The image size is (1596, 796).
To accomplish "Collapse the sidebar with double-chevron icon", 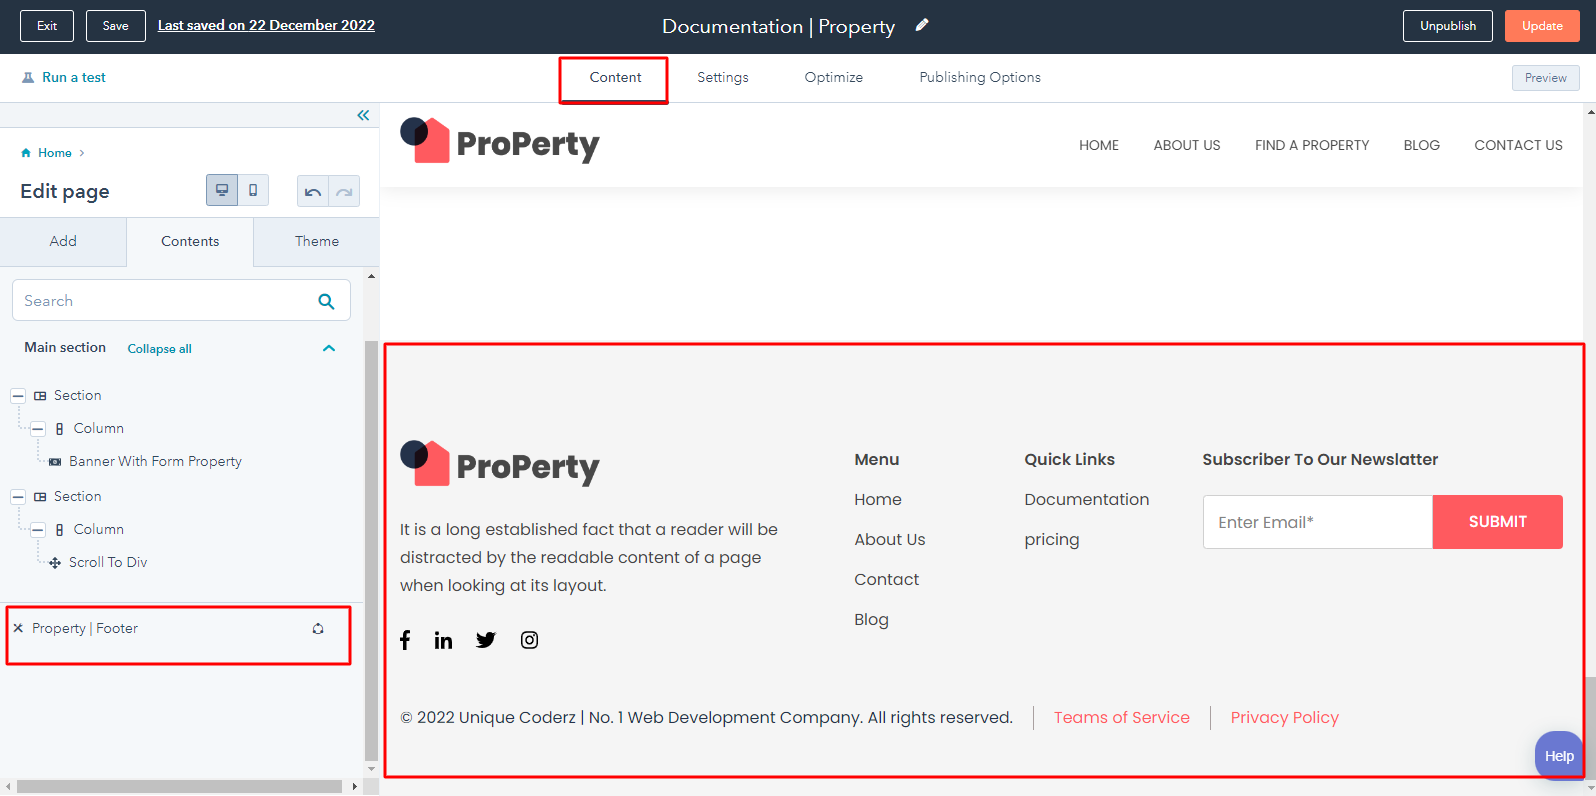I will pyautogui.click(x=363, y=115).
